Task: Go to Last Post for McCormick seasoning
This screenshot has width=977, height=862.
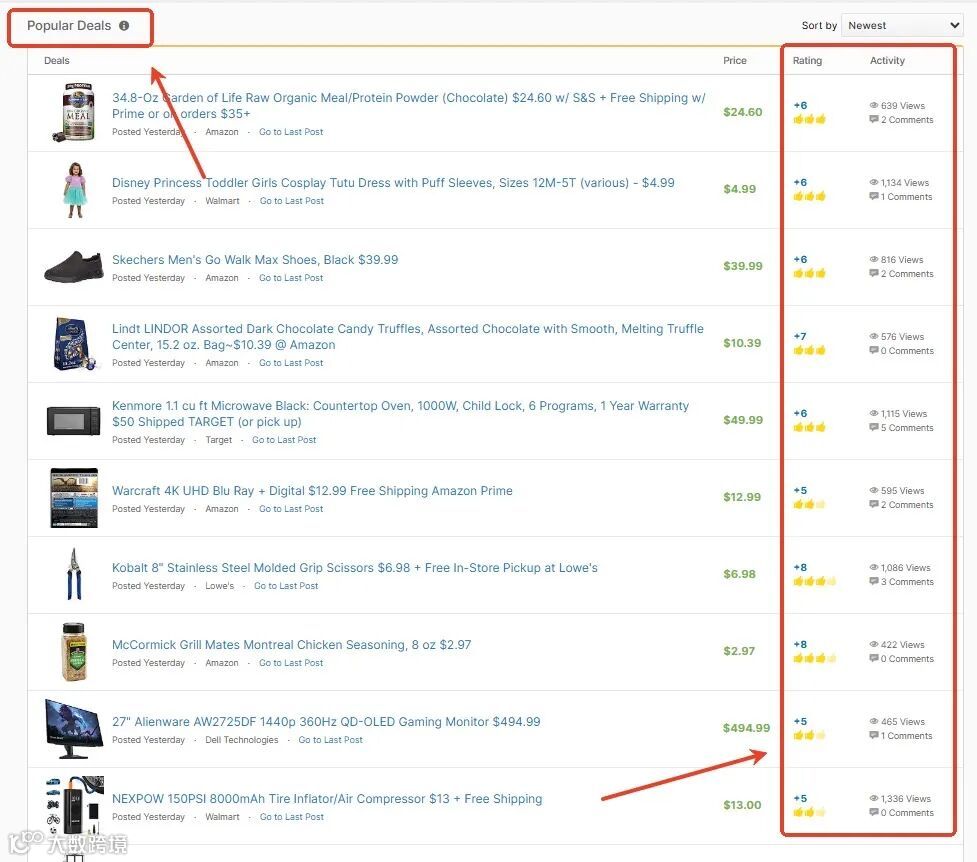Action: pyautogui.click(x=291, y=663)
